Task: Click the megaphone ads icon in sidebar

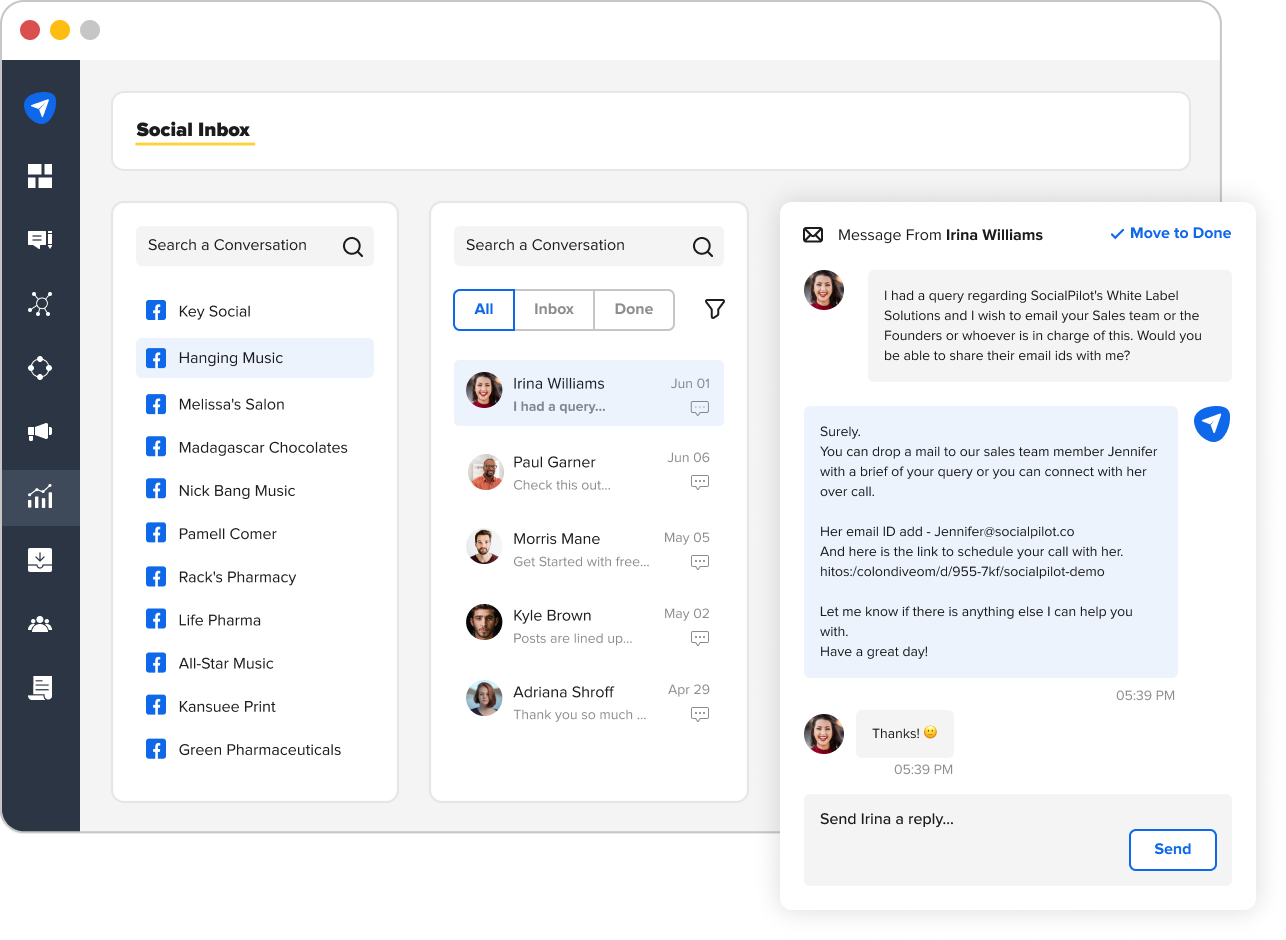Action: [x=40, y=432]
